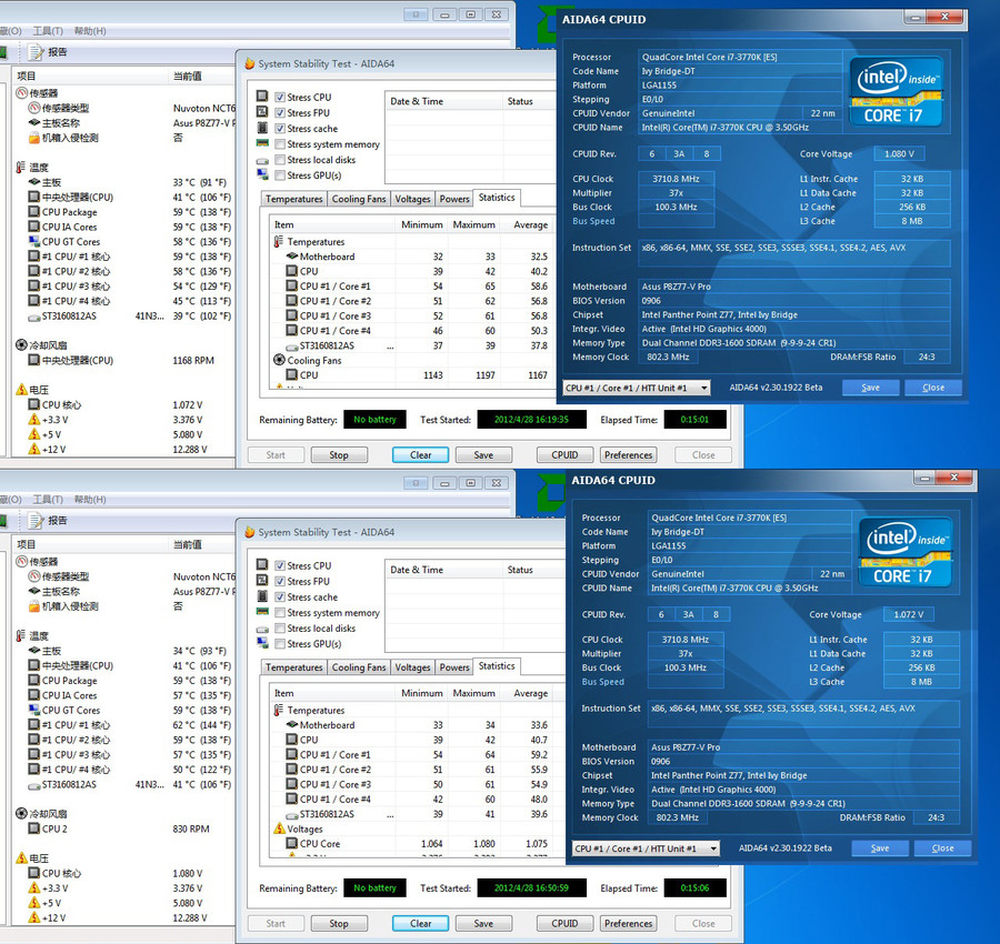Click the Stress CPU chip icon in the lower stability window
The width and height of the screenshot is (1000, 944).
point(262,565)
